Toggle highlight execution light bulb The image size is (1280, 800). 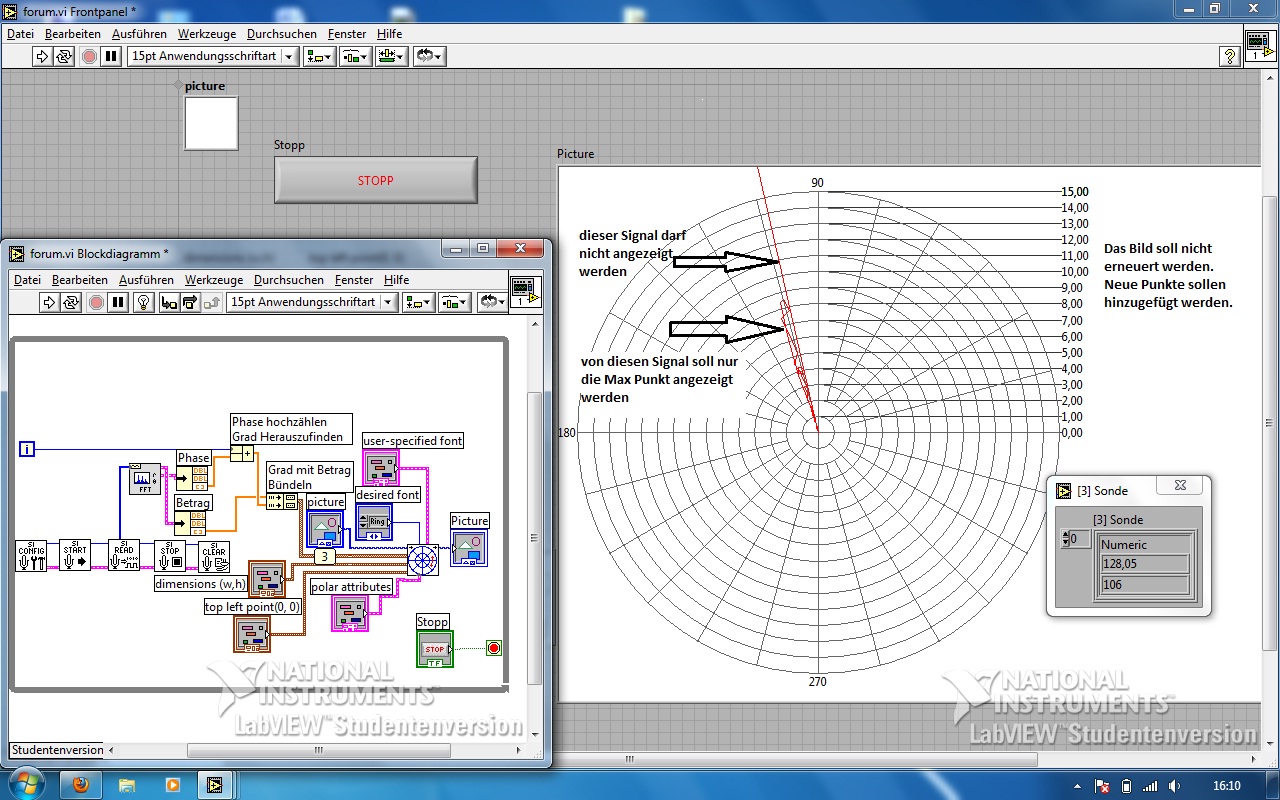(x=143, y=302)
